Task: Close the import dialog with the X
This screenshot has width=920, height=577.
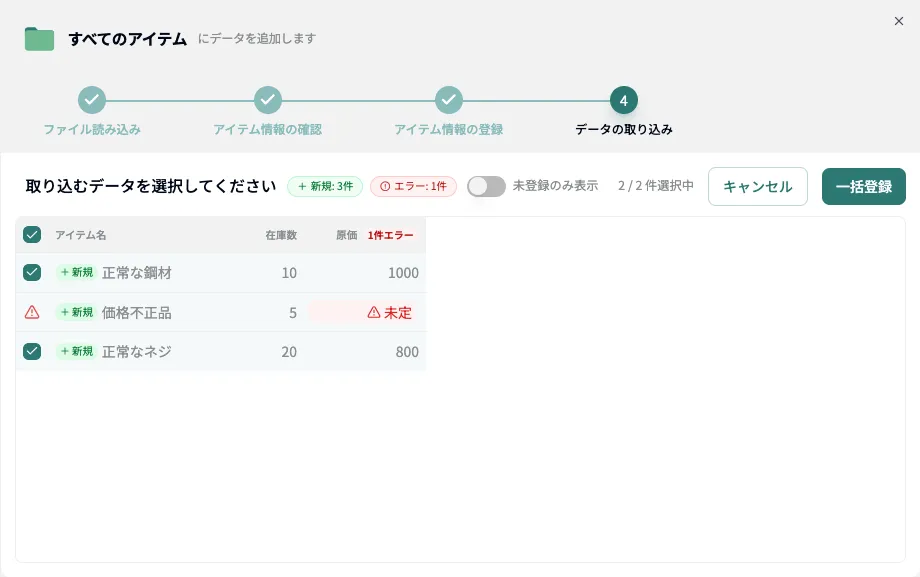Action: 898,21
